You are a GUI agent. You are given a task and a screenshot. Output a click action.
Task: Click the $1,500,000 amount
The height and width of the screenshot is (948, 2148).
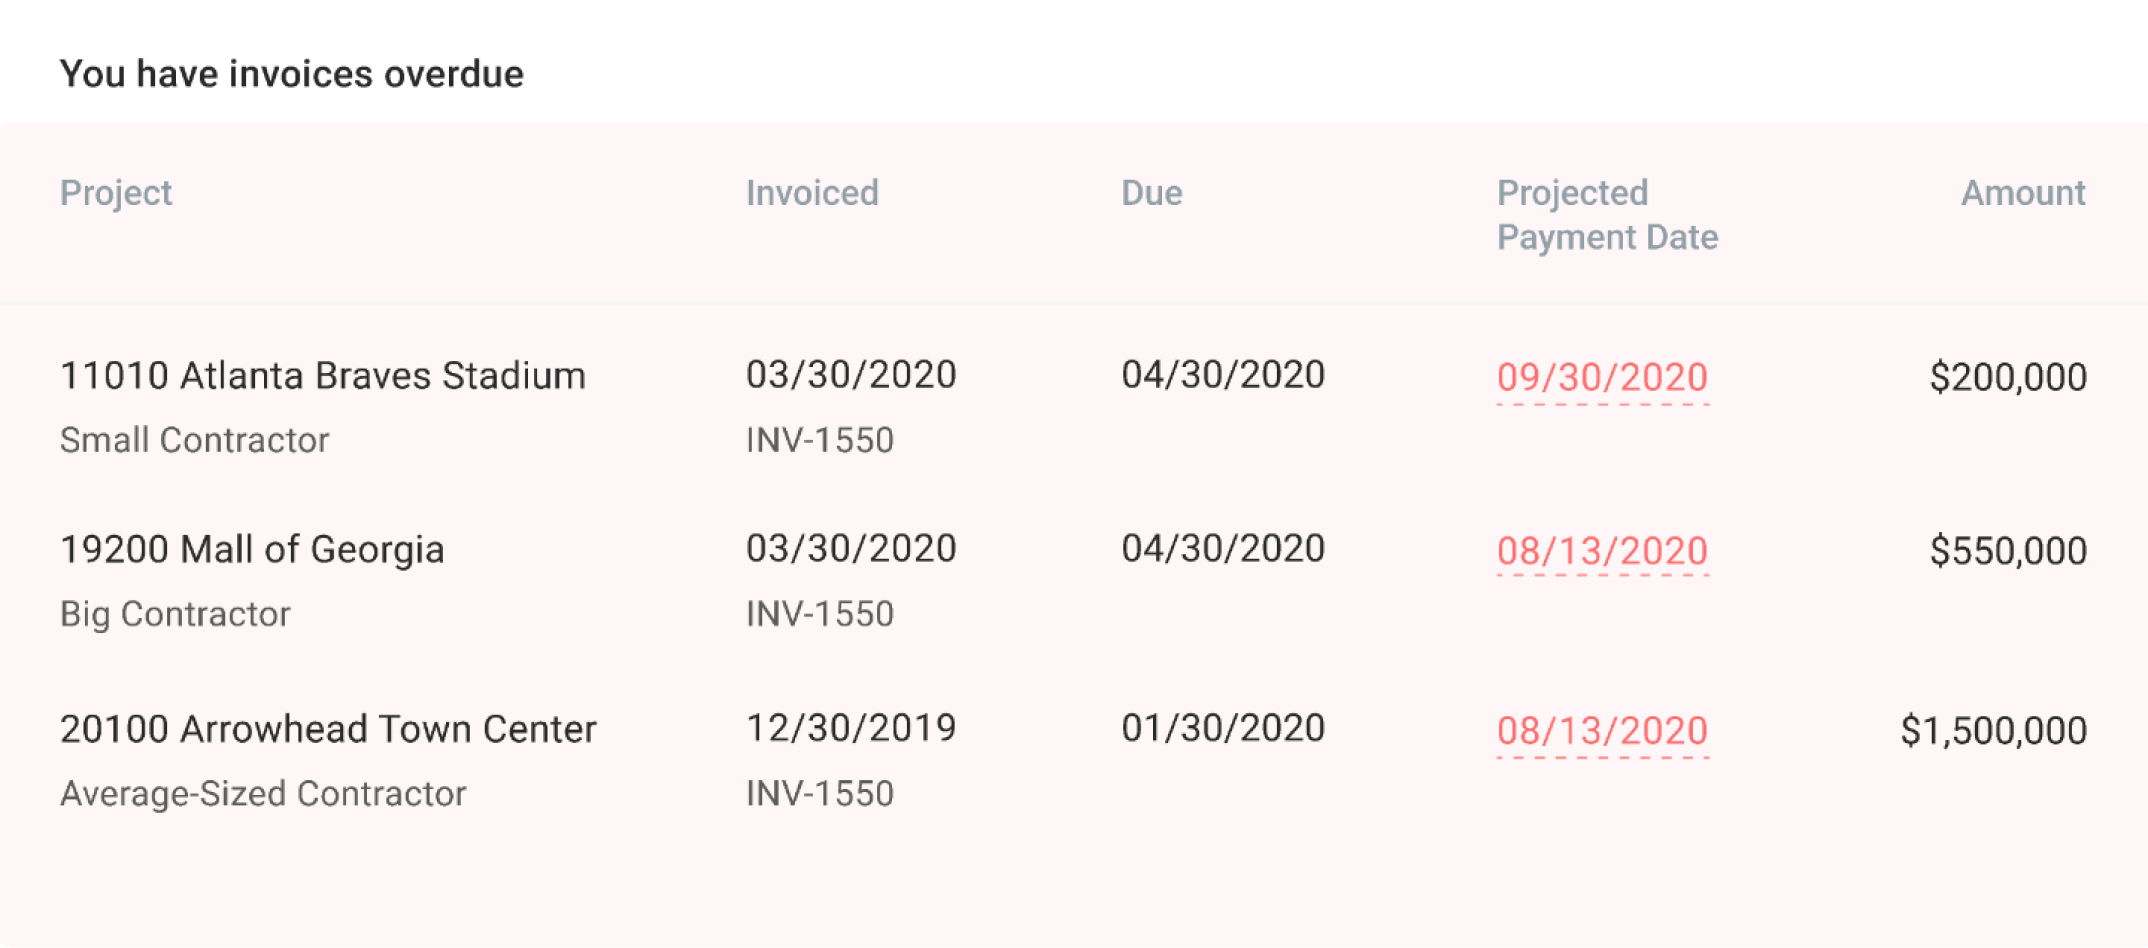[x=1994, y=731]
